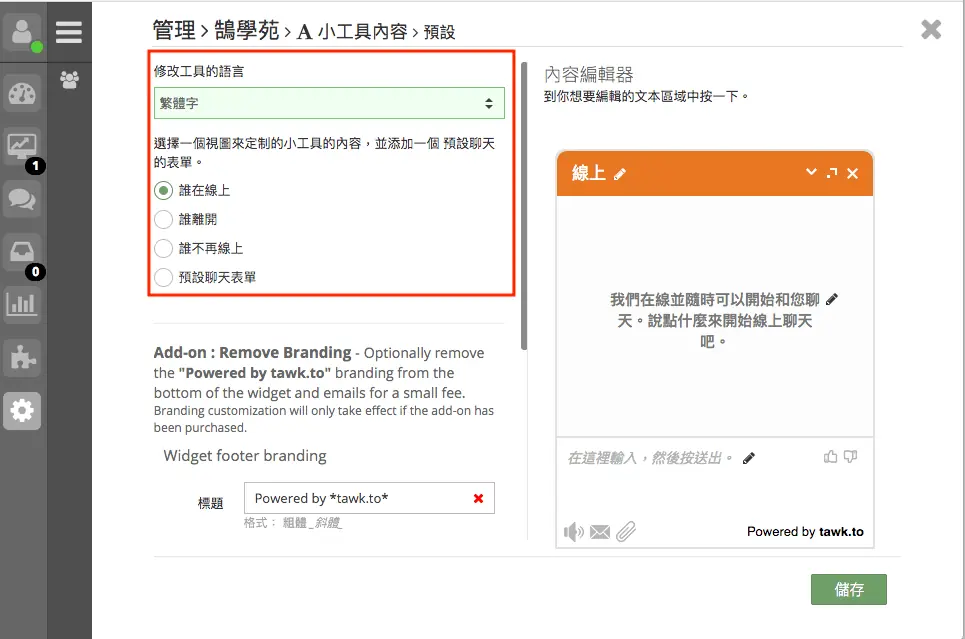This screenshot has height=639, width=965.
Task: Click the Powered by *tawk.to* title field
Action: (369, 498)
